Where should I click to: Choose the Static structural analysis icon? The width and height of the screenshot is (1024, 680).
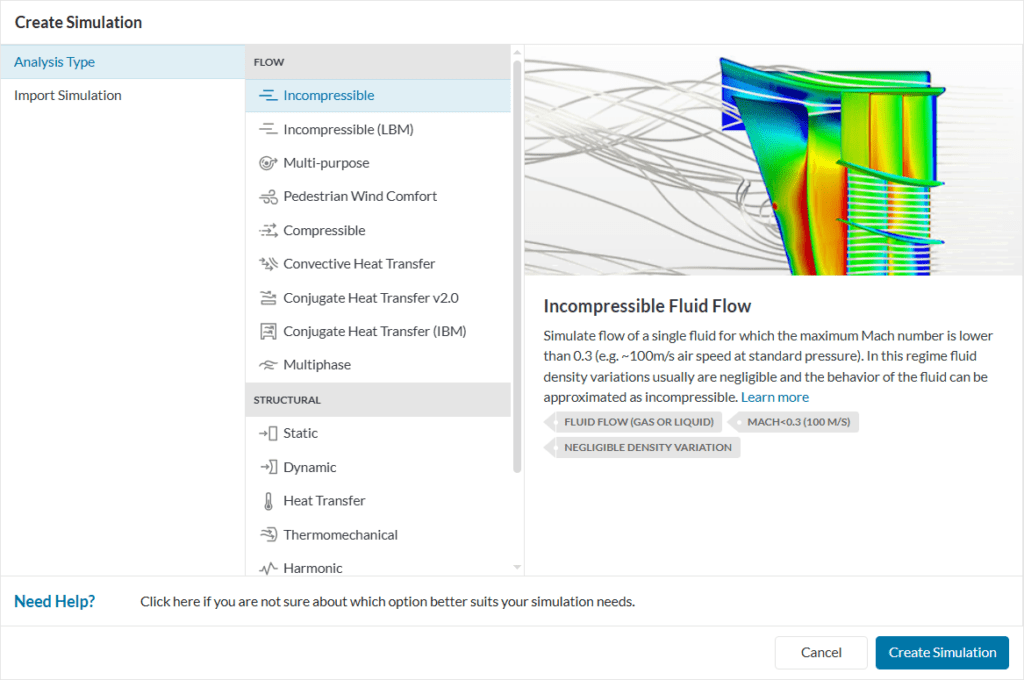[268, 432]
